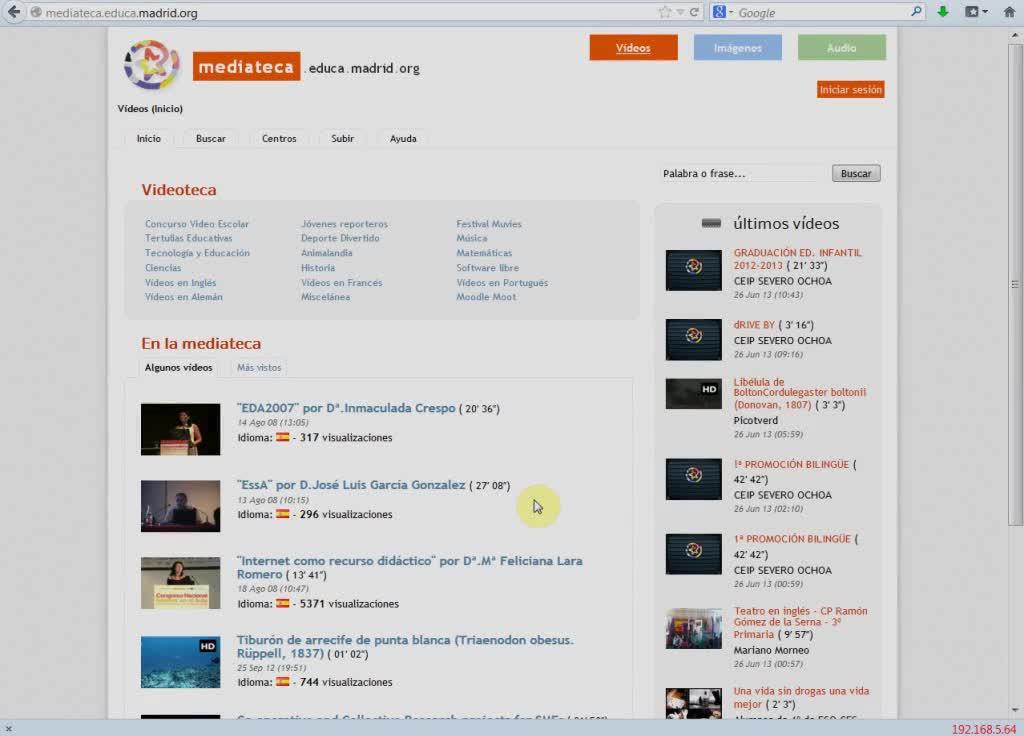
Task: Open the Subir menu item
Action: [x=342, y=138]
